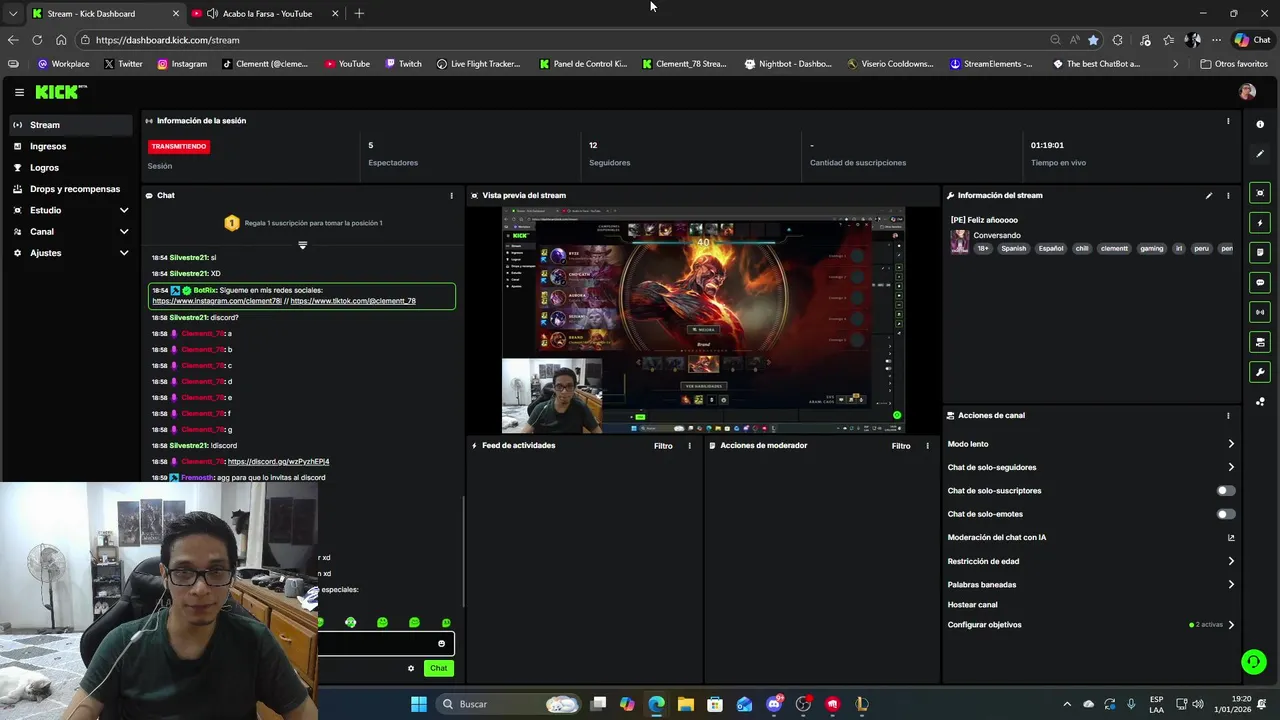Click the Twitch bookmark
1280x720 pixels.
tap(403, 64)
